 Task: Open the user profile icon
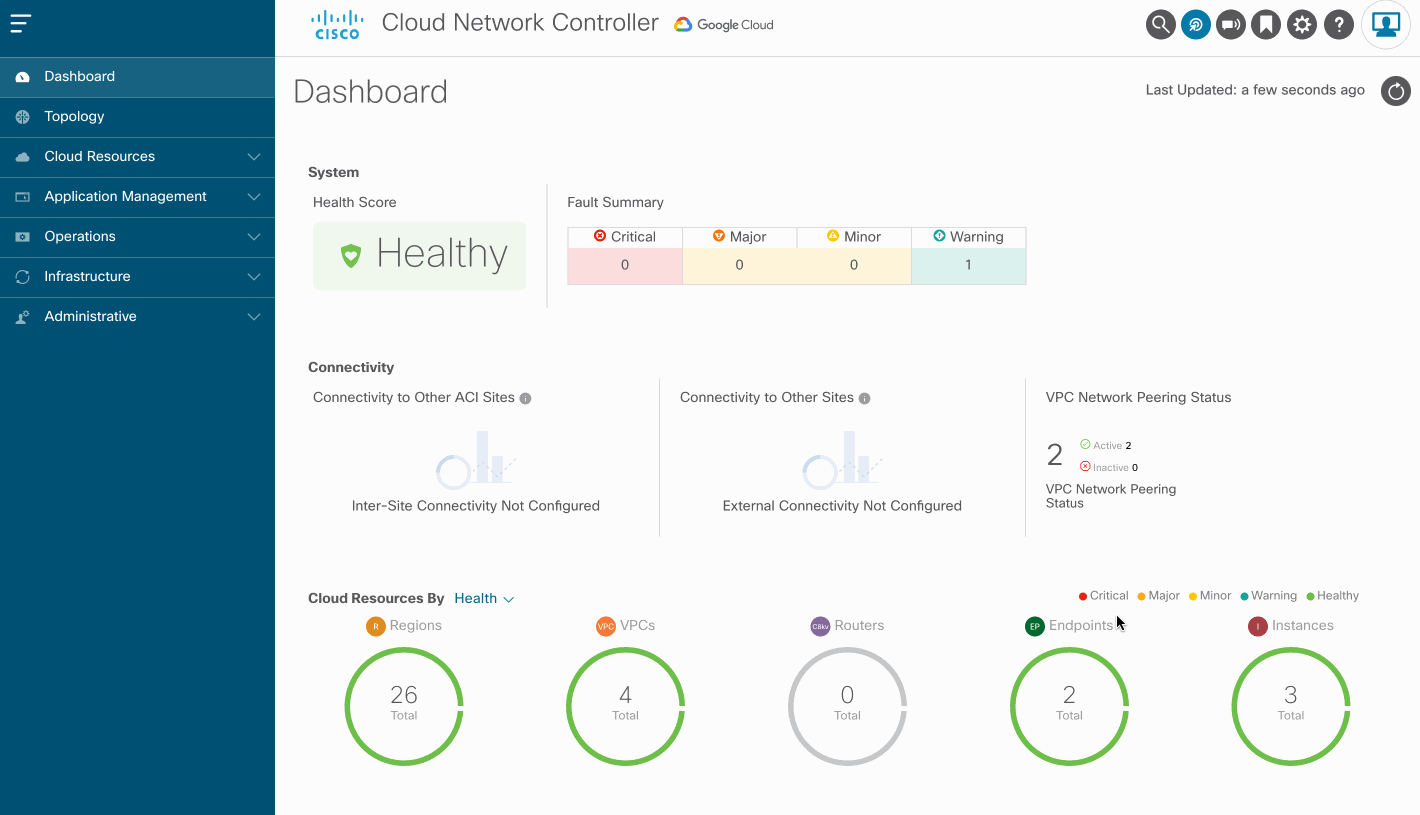(1386, 25)
